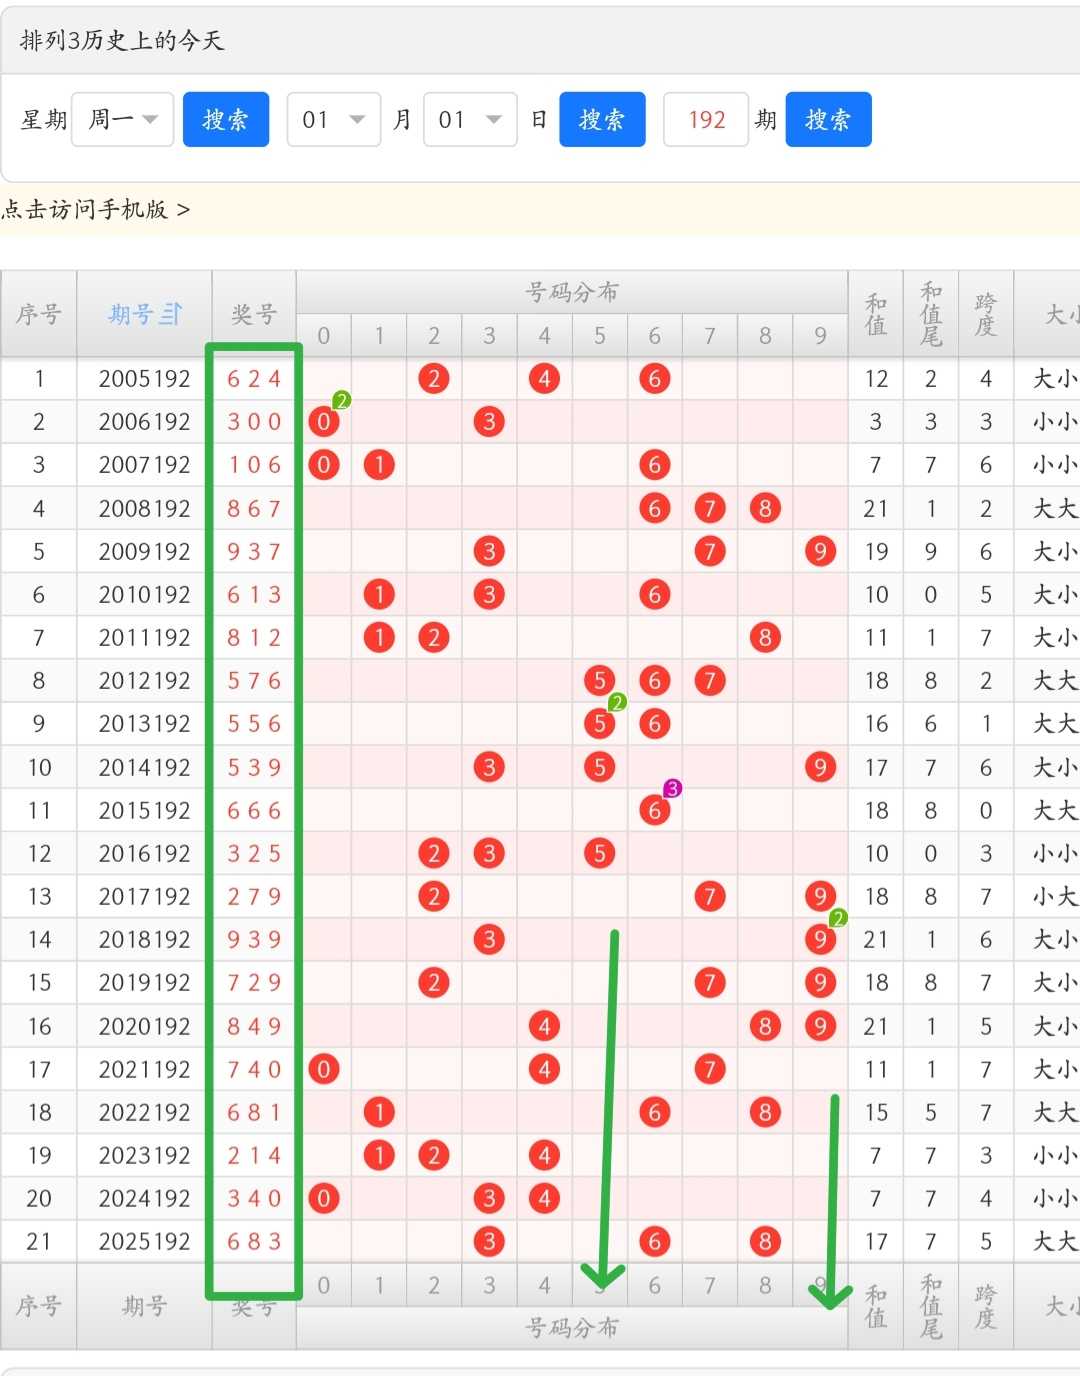
Task: Open the 周一 weekday dropdown
Action: [123, 120]
